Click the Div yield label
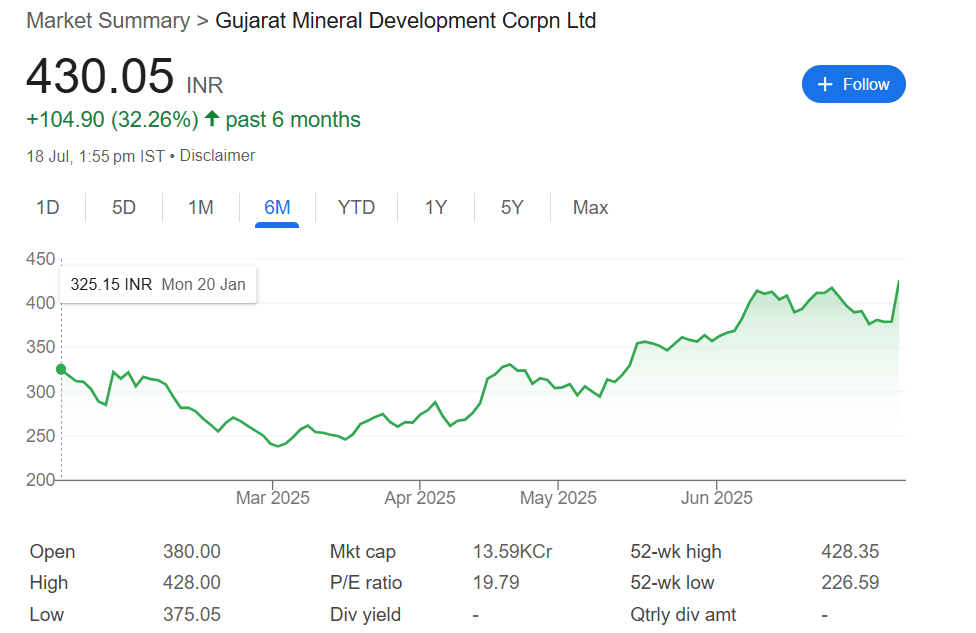 click(x=365, y=614)
